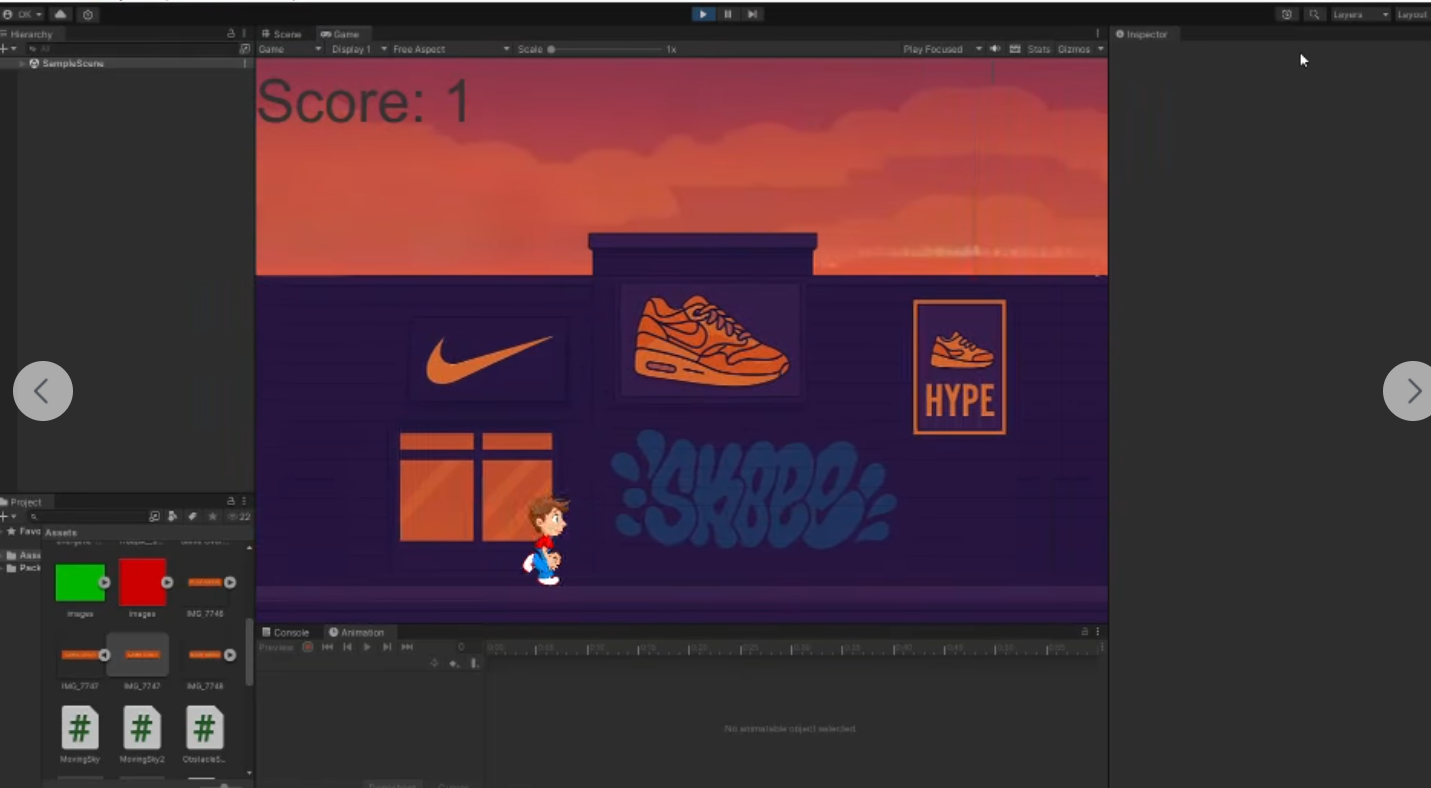Image resolution: width=1431 pixels, height=788 pixels.
Task: Click the Step frame button
Action: coord(752,14)
